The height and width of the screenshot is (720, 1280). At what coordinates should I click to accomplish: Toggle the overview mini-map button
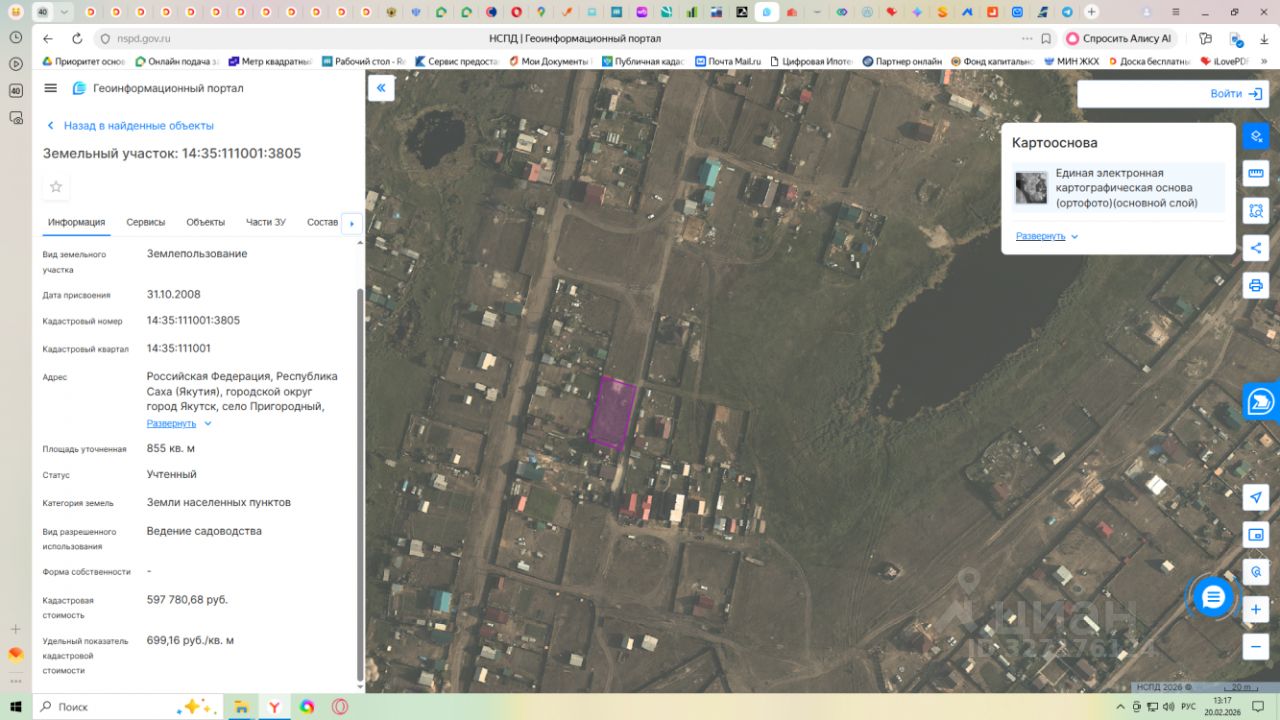point(1256,535)
